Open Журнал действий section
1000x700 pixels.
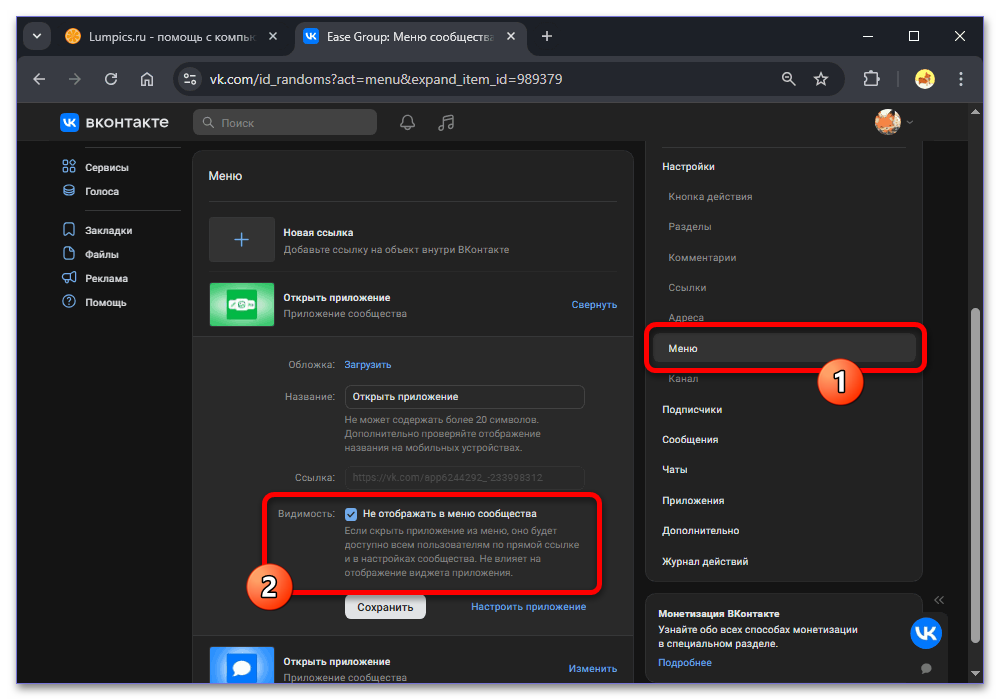click(705, 562)
